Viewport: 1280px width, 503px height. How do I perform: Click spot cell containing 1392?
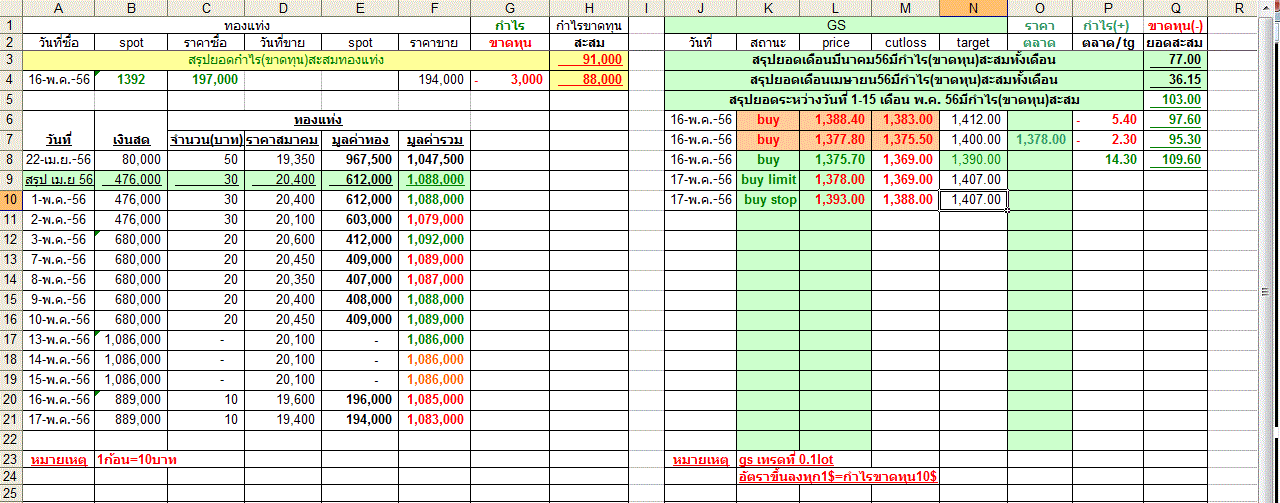[131, 80]
